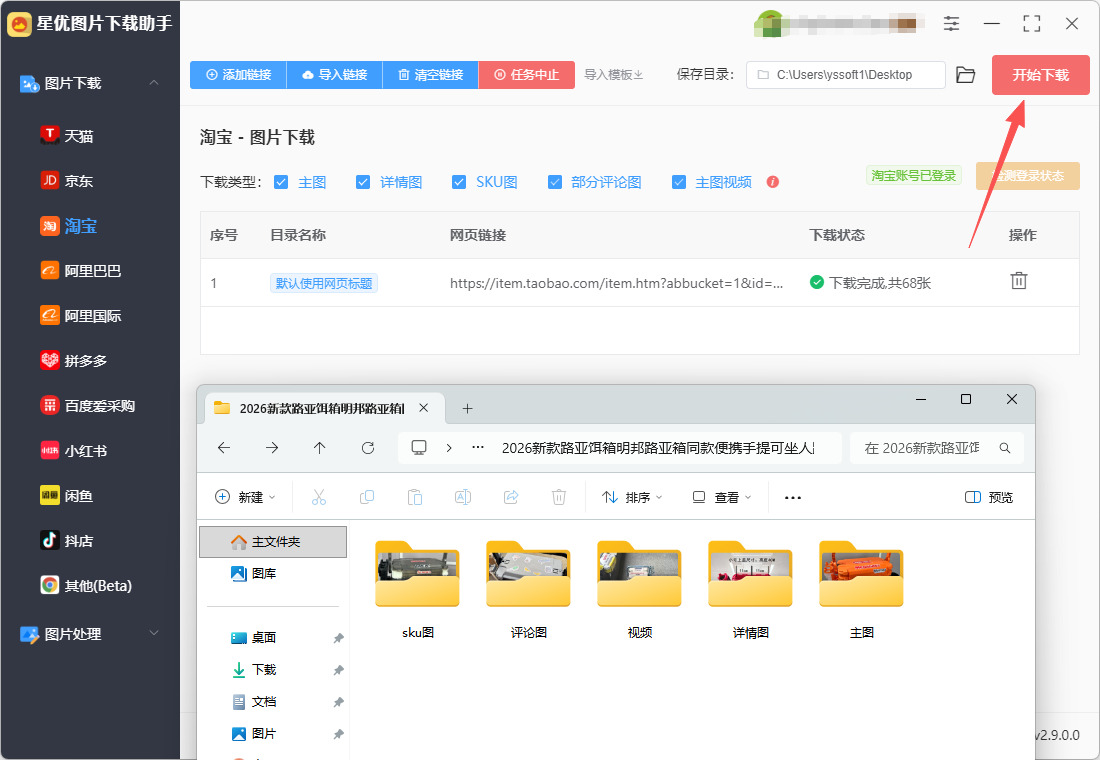Select the sku图 folder
Viewport: 1100px width, 760px height.
[417, 588]
